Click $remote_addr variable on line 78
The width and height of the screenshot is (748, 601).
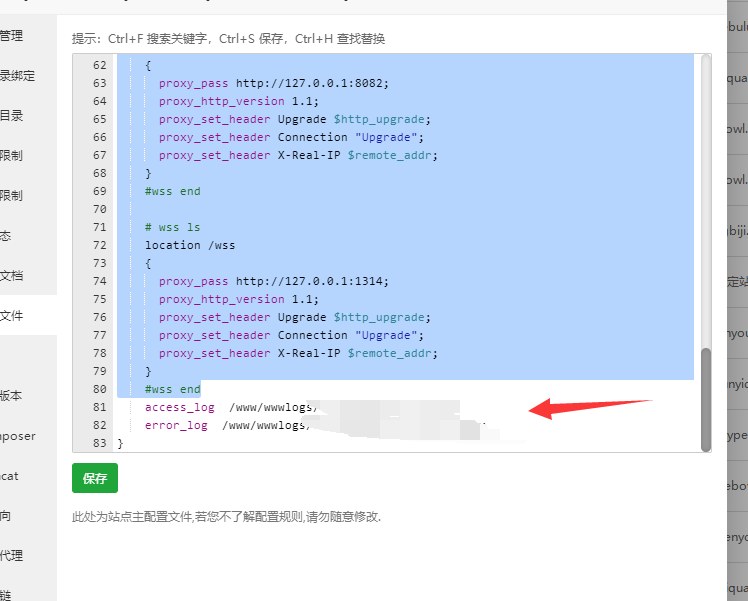click(x=392, y=353)
